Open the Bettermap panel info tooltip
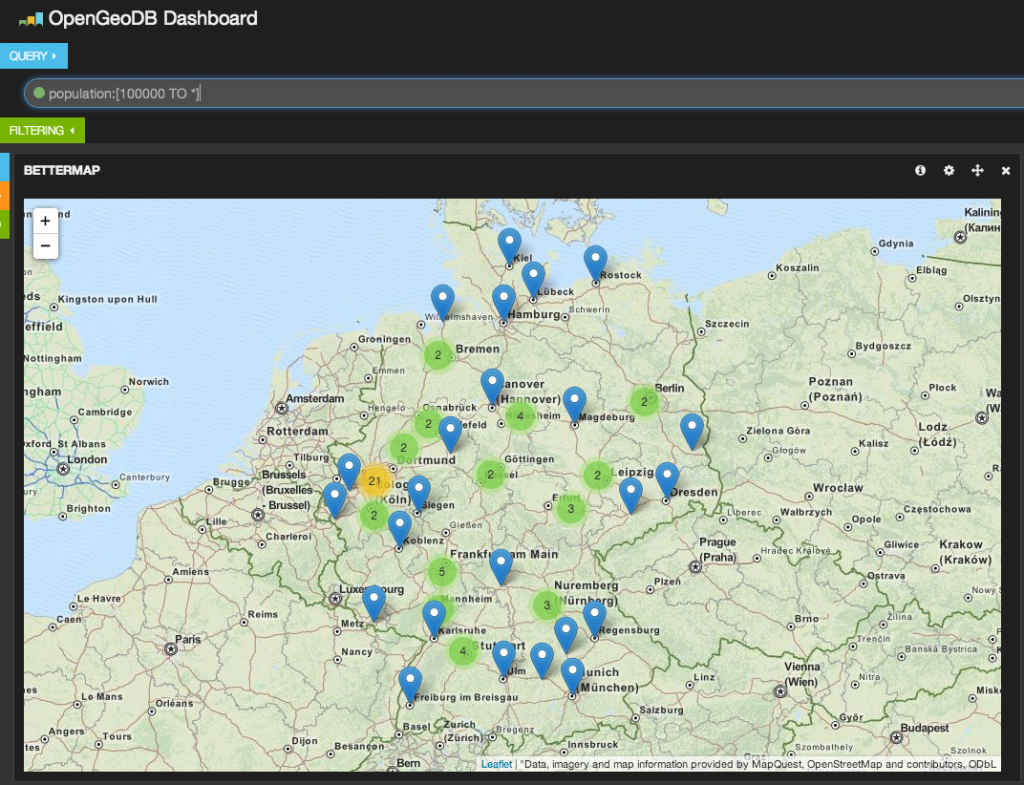Screen dimensions: 1024x785 919,170
